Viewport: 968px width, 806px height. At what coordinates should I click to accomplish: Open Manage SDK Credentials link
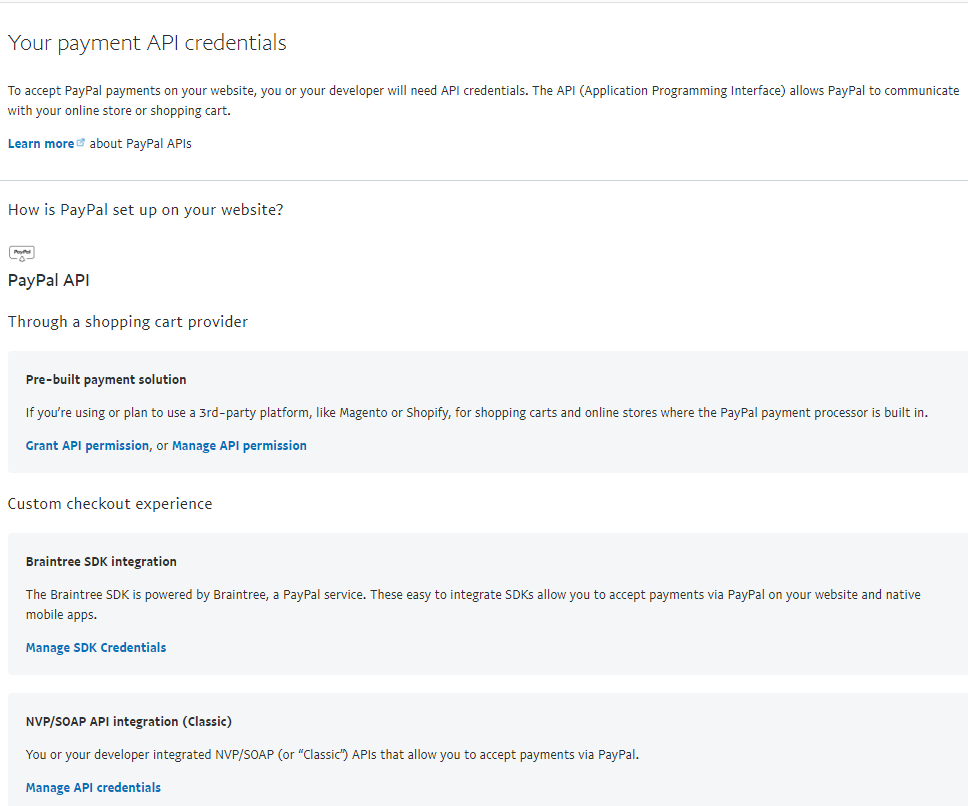pyautogui.click(x=96, y=648)
